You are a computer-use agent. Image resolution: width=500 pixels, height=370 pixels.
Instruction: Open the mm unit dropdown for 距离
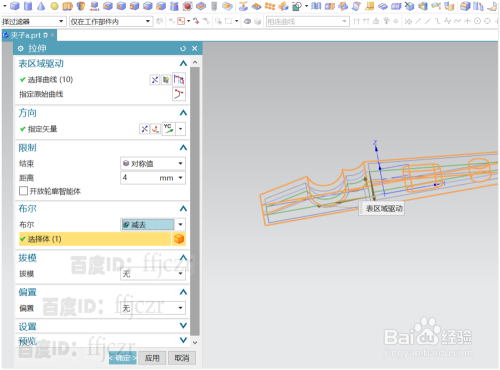tap(180, 178)
